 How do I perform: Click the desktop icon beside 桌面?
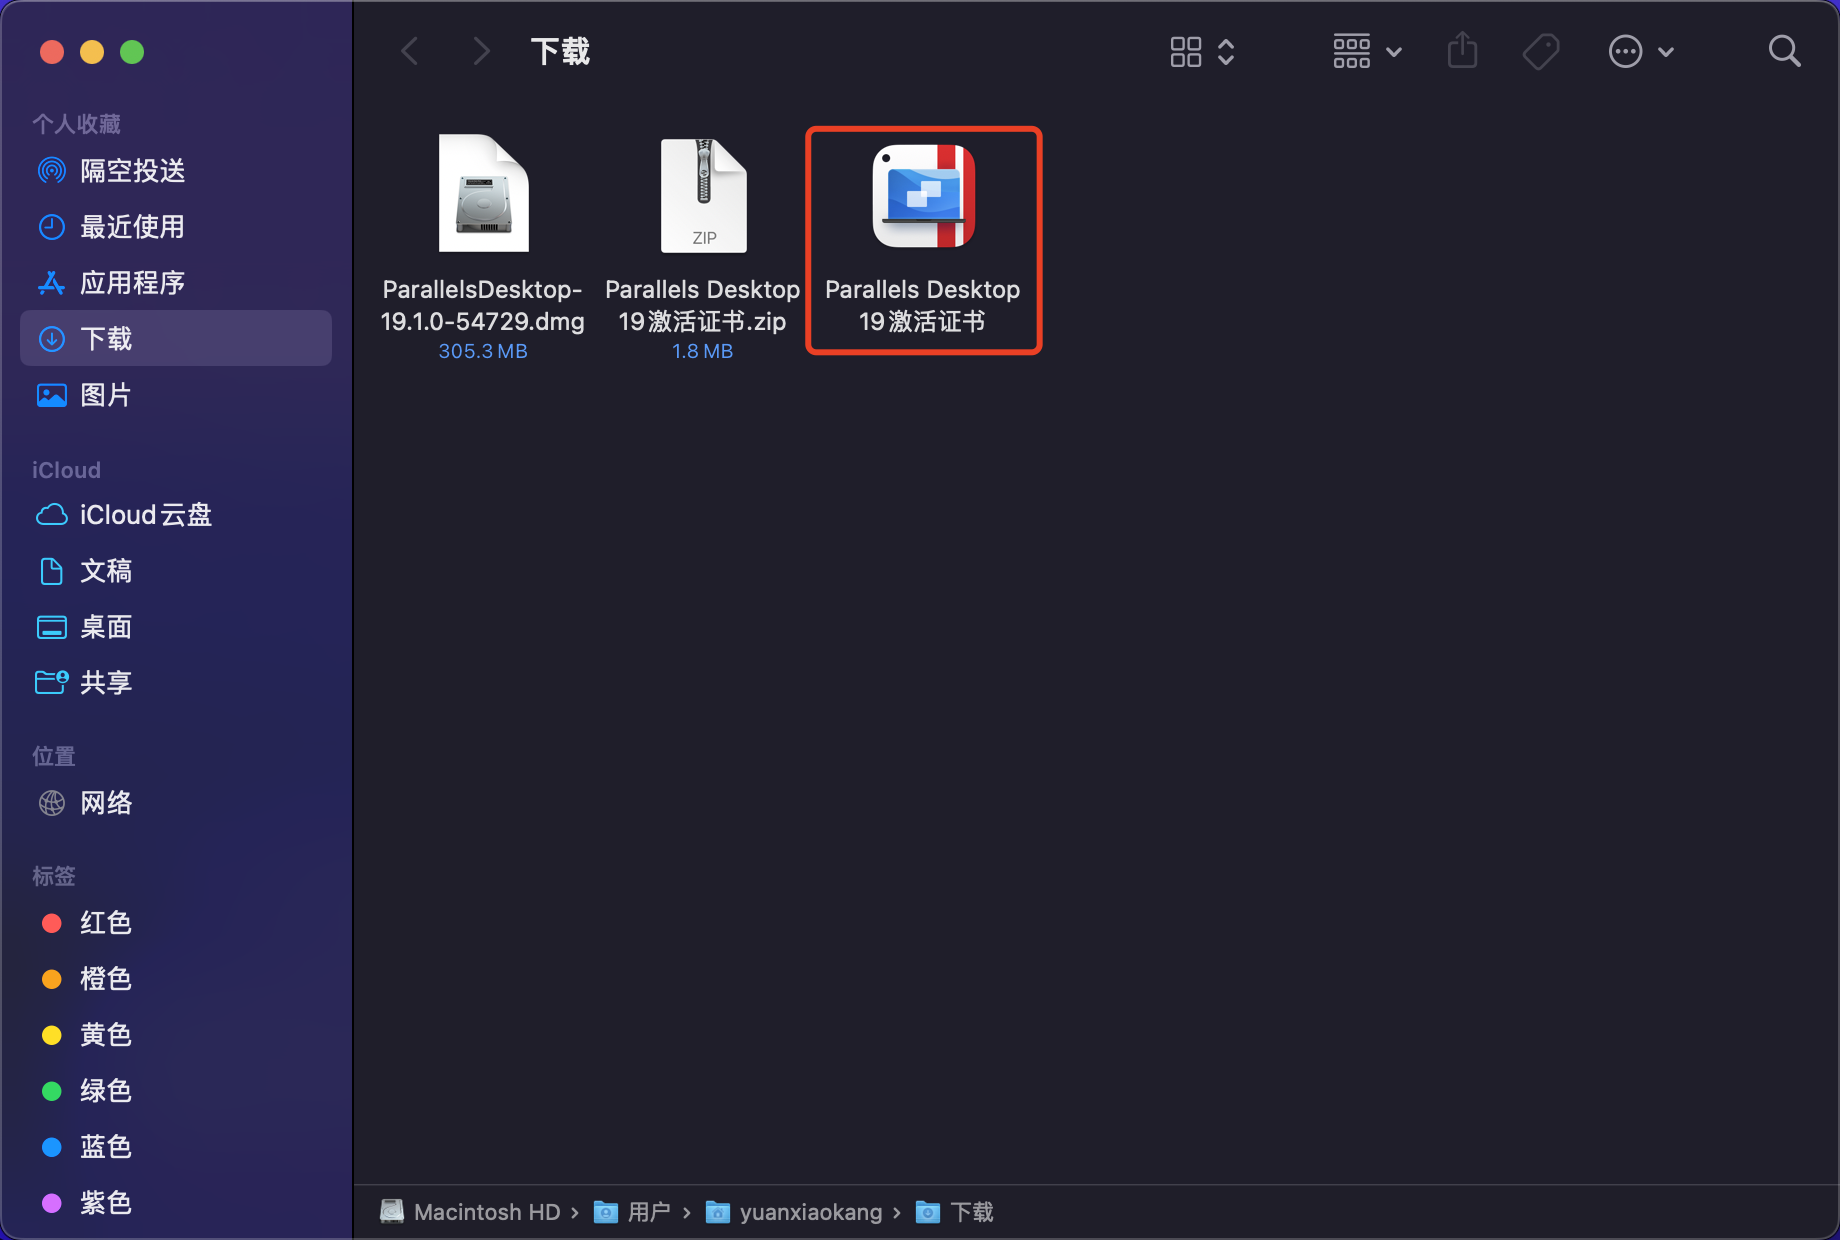coord(51,627)
